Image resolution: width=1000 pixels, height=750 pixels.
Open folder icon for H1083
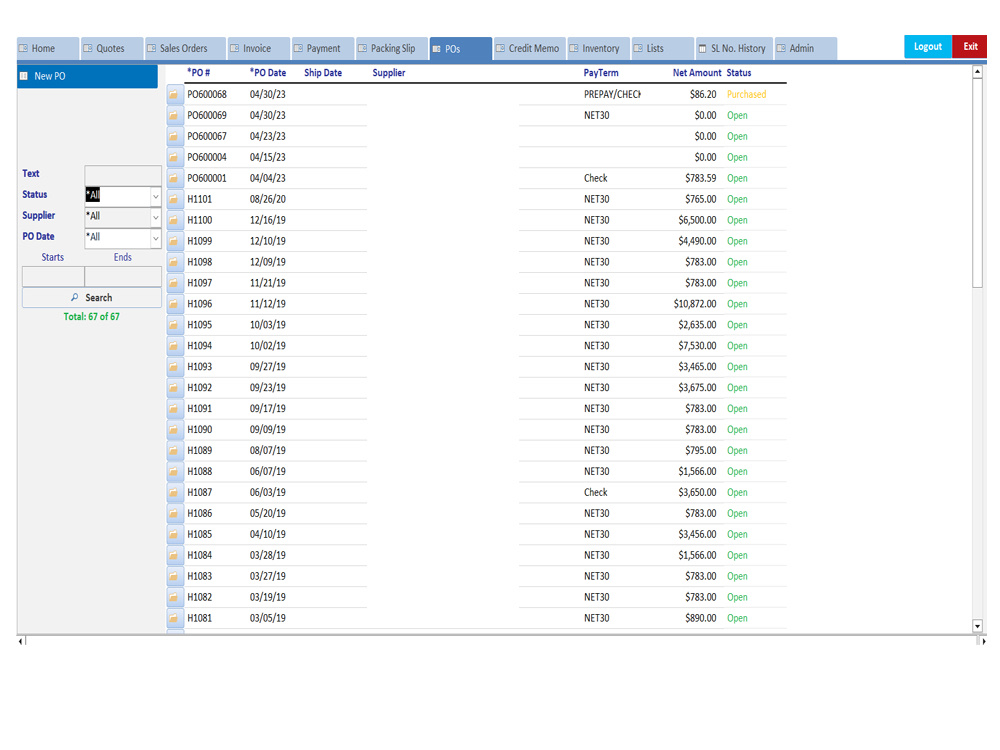[174, 577]
